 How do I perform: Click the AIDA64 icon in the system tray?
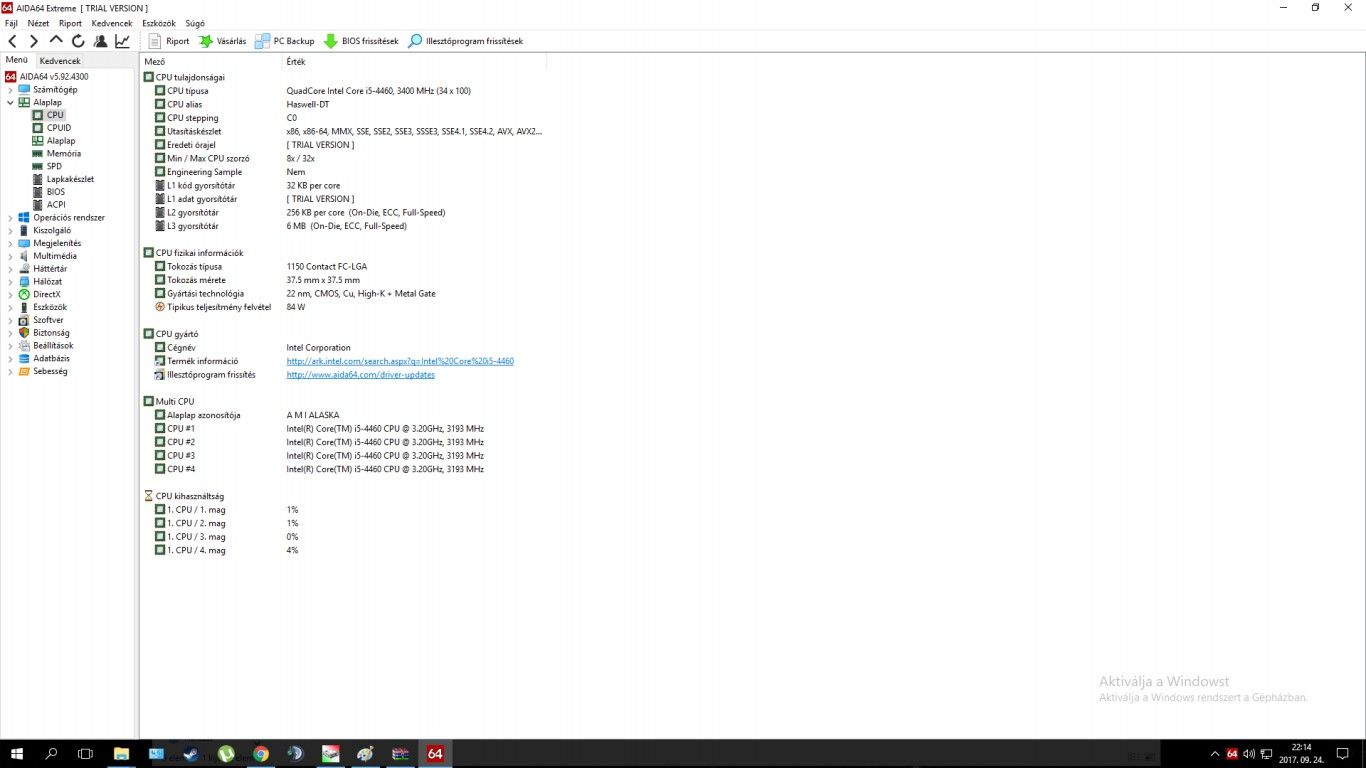[1232, 754]
